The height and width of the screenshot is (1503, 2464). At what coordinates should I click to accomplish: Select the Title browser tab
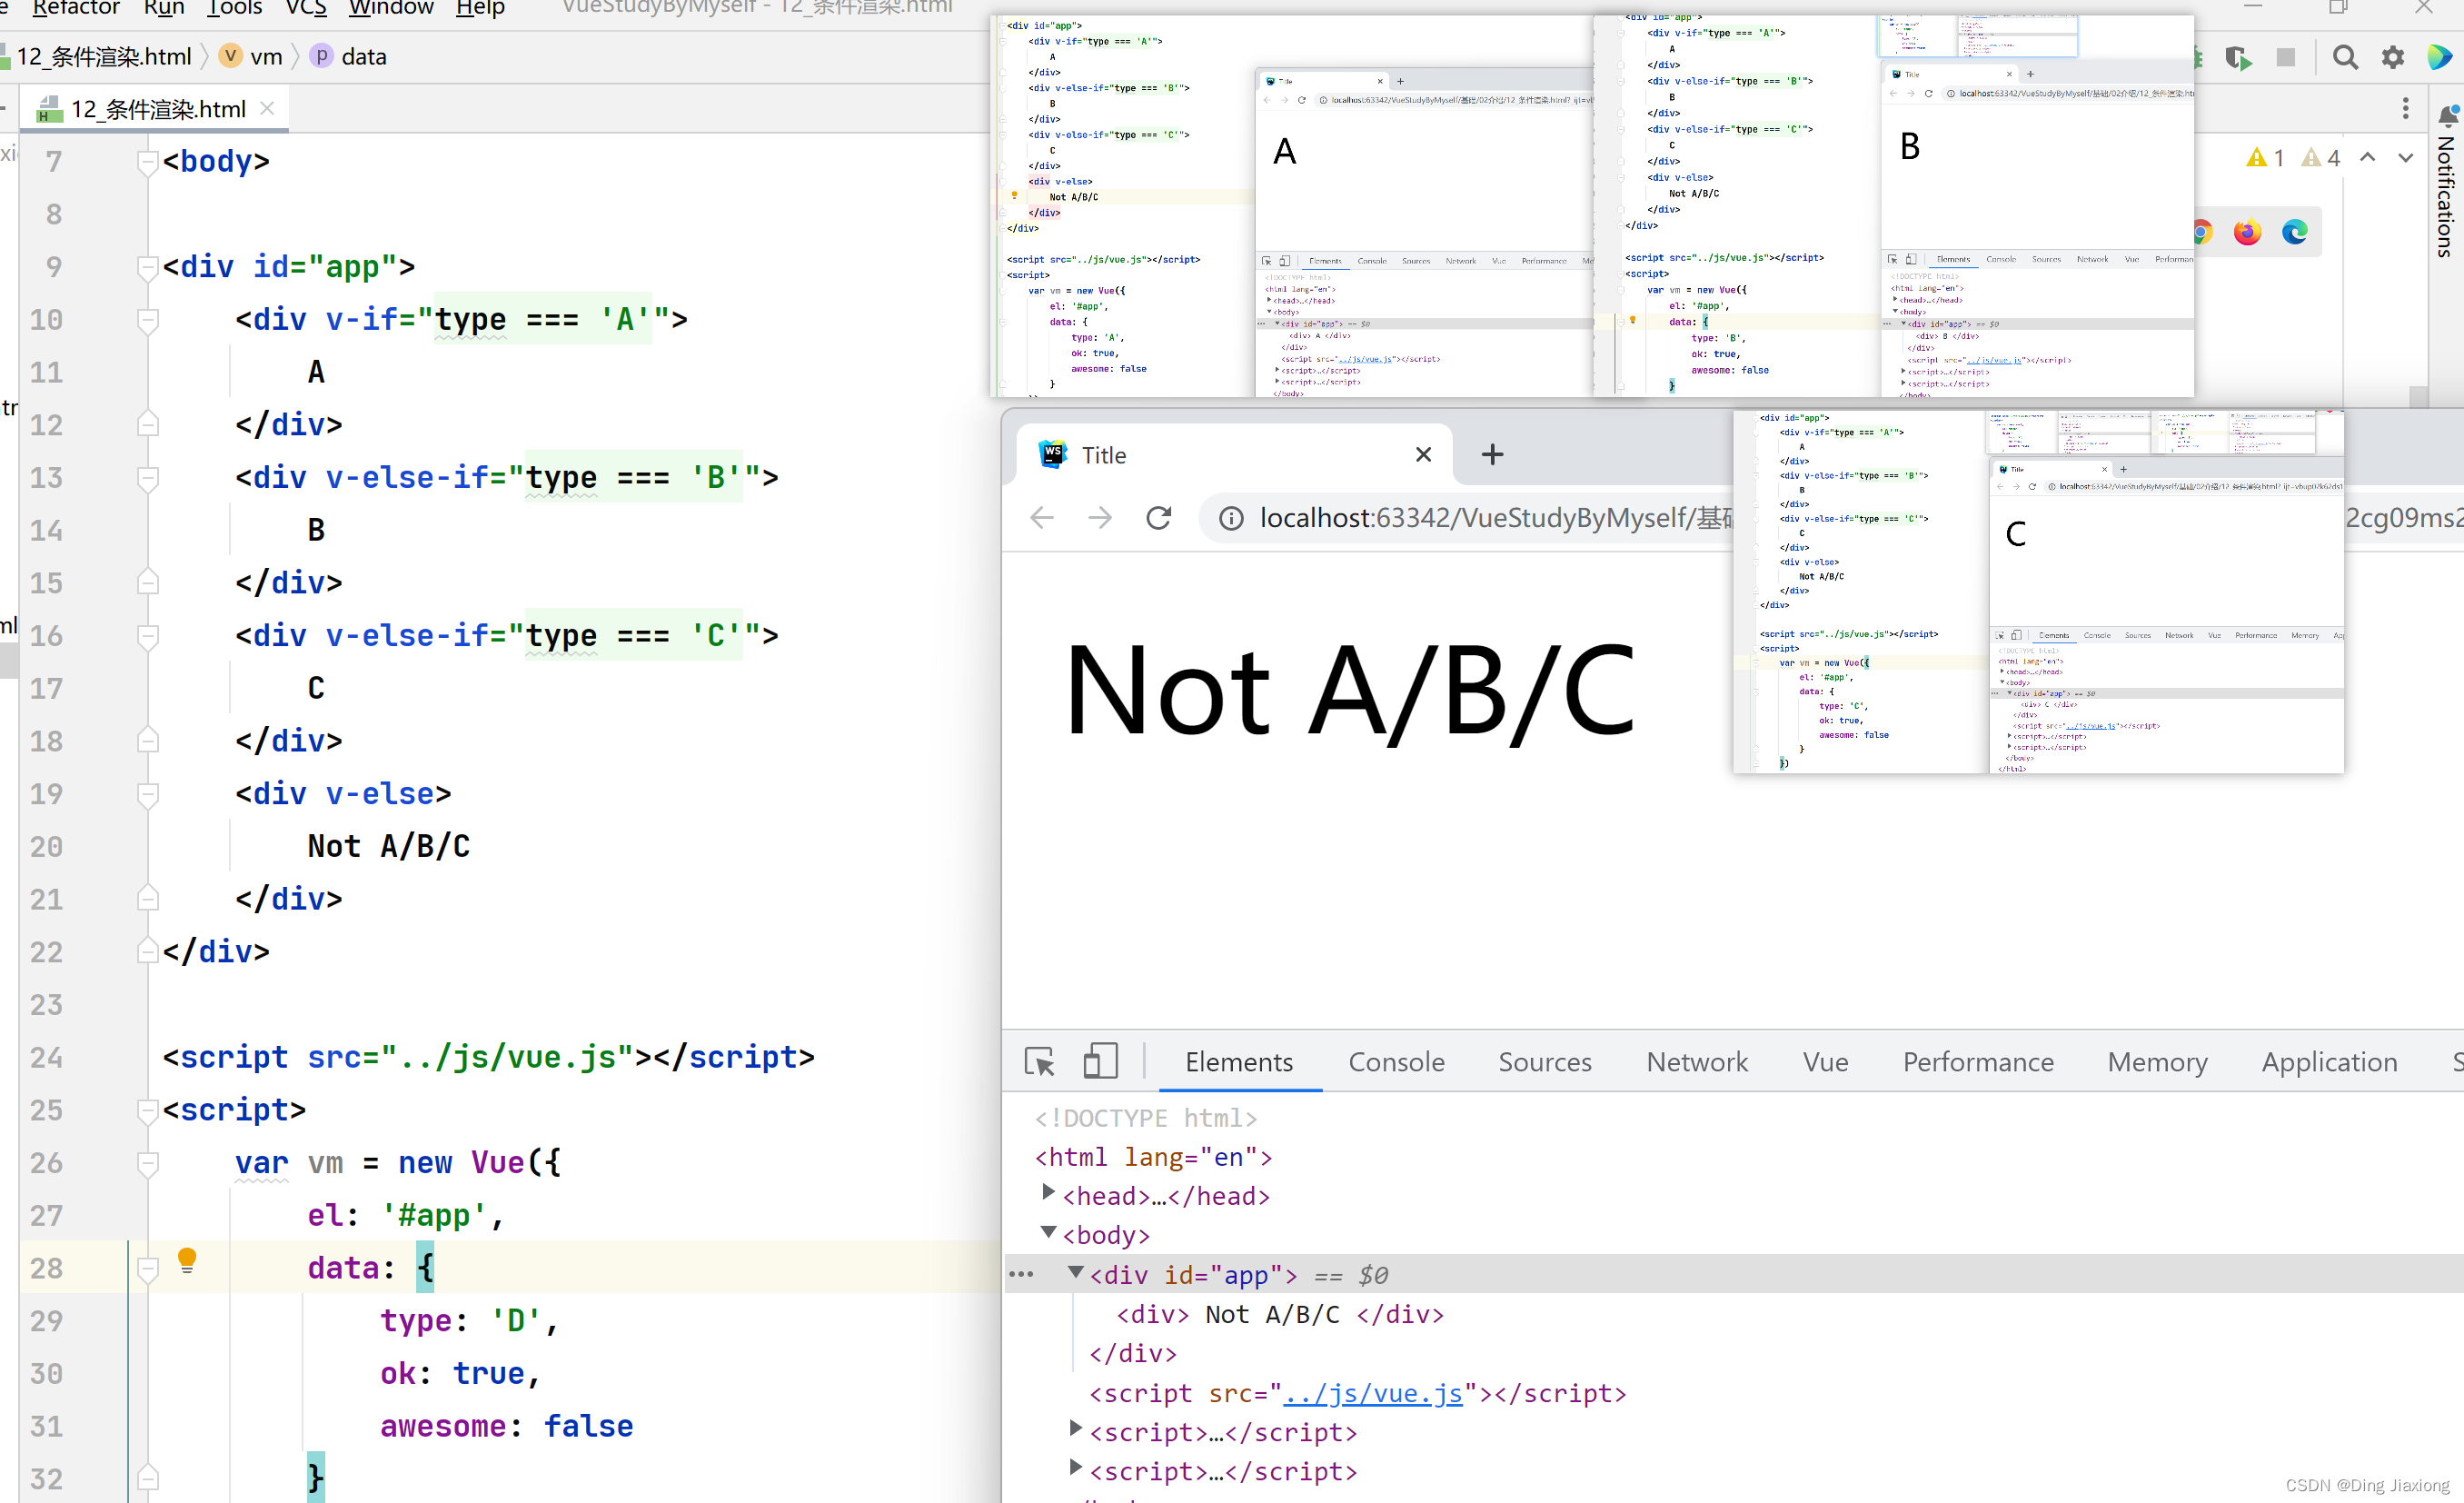click(1232, 455)
